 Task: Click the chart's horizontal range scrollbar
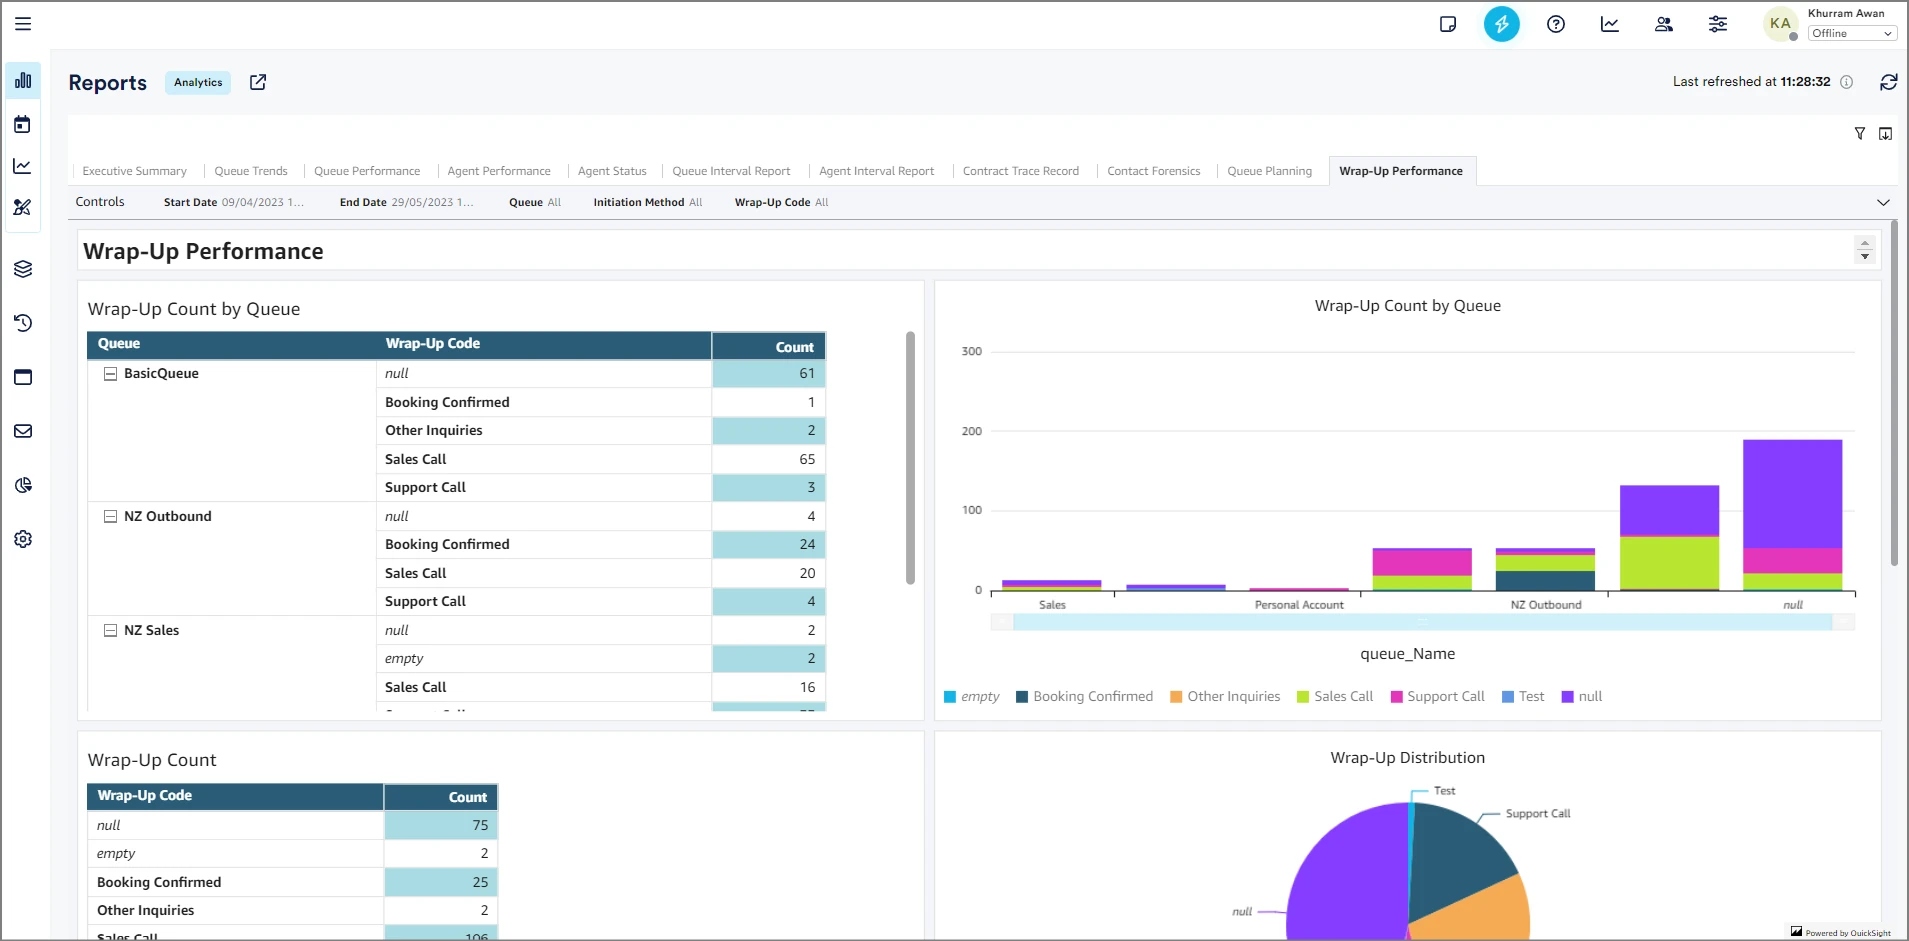(x=1422, y=622)
